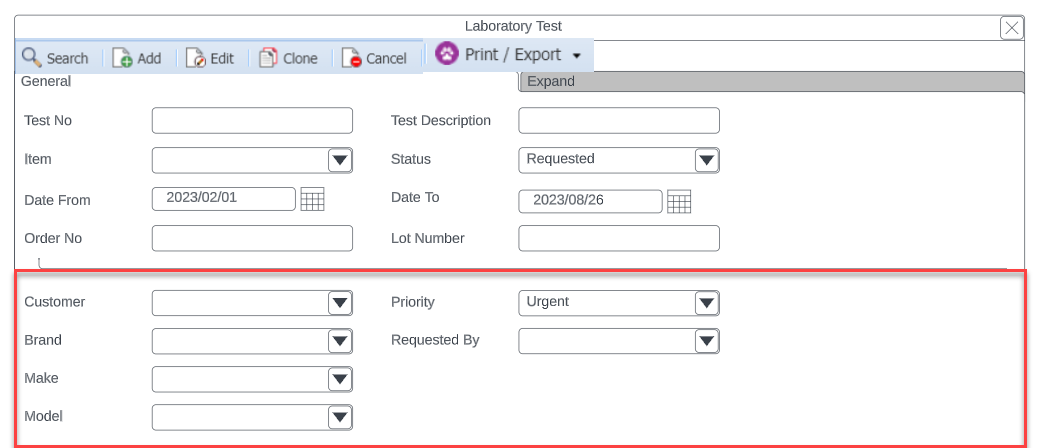Image resolution: width=1038 pixels, height=448 pixels.
Task: Click the Add new record icon
Action: pyautogui.click(x=122, y=58)
